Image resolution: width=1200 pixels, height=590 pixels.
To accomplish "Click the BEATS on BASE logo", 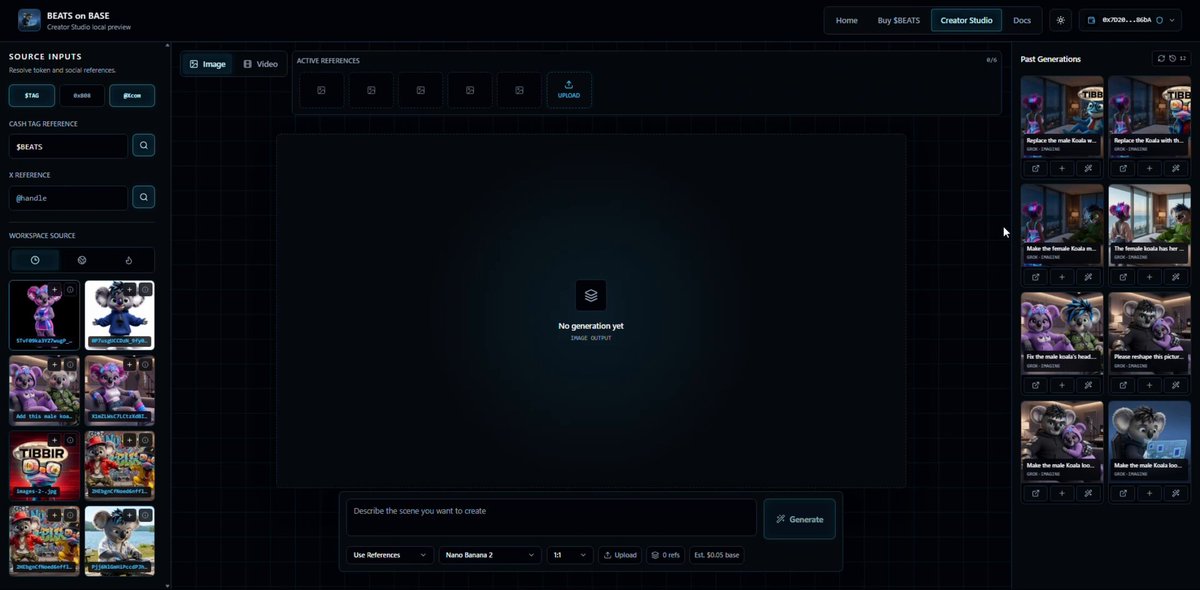I will point(29,20).
